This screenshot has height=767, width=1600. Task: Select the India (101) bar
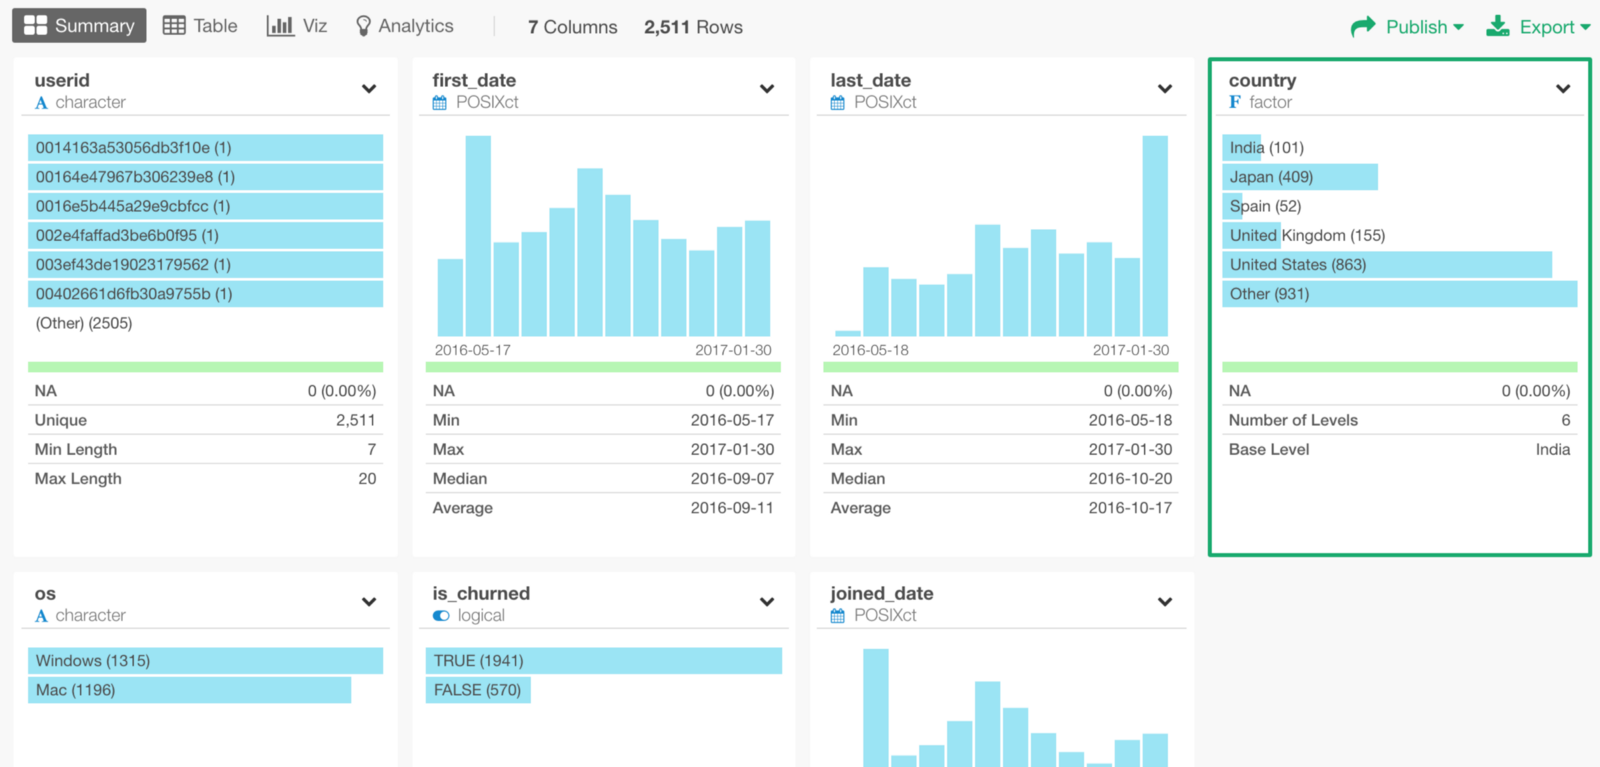pos(1243,148)
